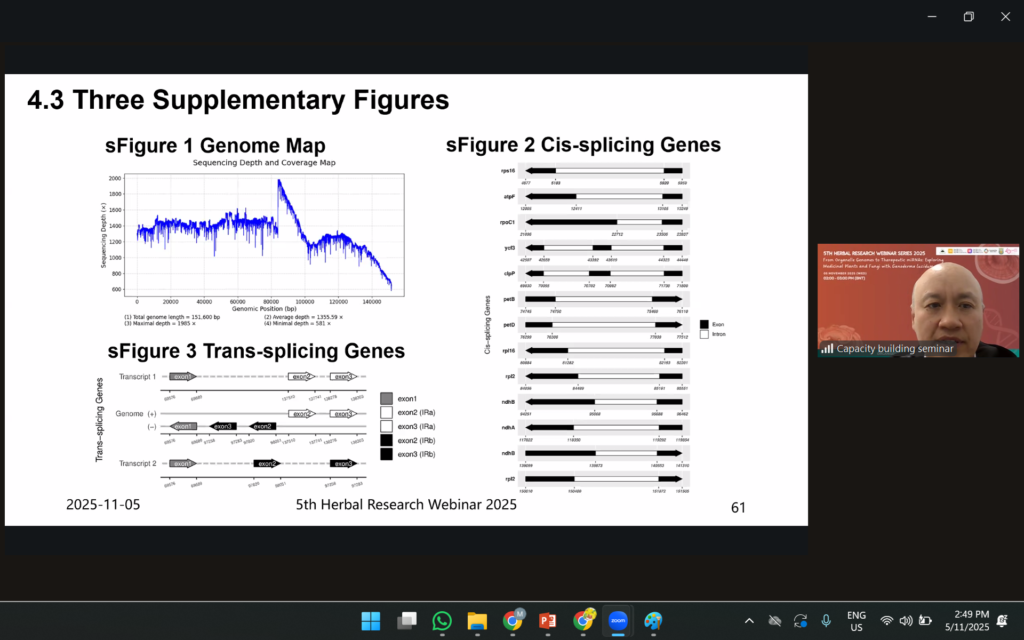
Task: Open the notification bell in the taskbar corner
Action: point(1003,621)
